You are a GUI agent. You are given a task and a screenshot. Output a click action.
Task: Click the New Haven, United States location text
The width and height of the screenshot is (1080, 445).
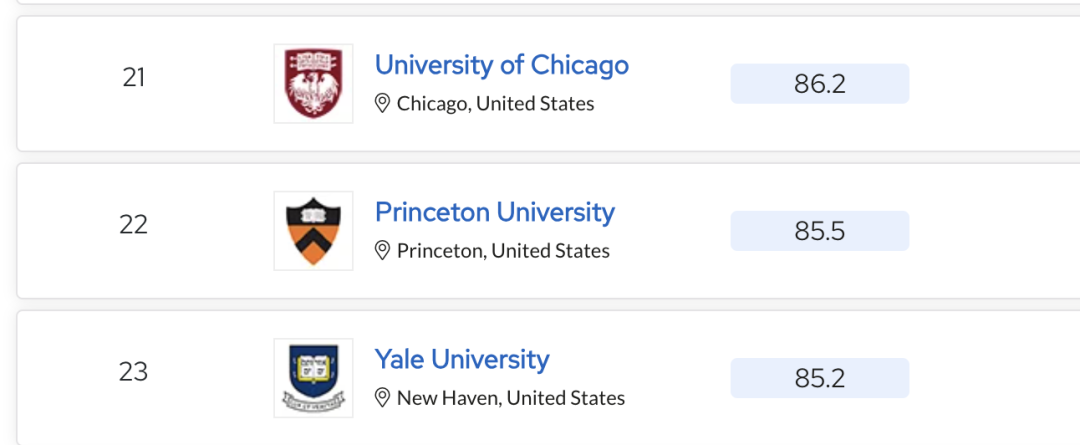pyautogui.click(x=511, y=398)
